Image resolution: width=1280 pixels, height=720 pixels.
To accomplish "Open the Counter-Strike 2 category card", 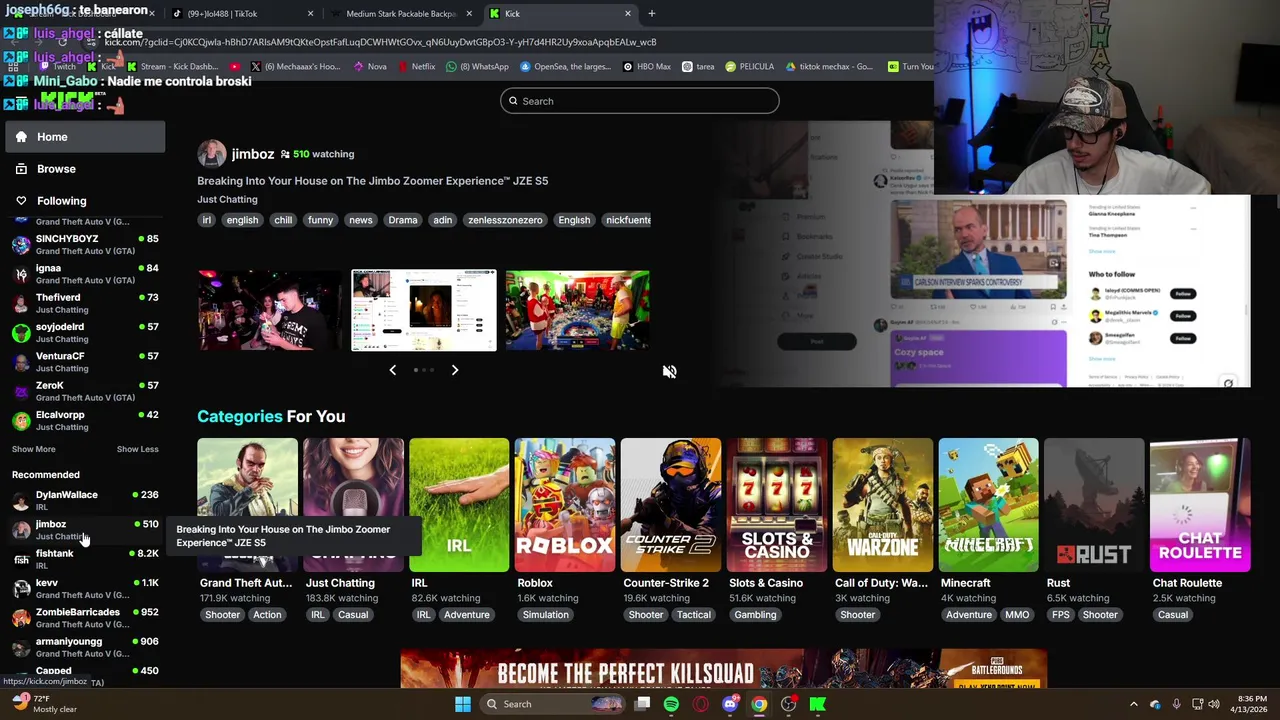I will coord(671,505).
